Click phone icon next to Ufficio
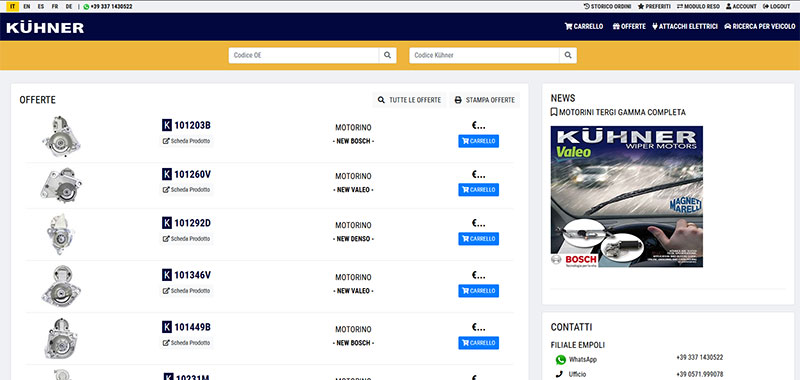Image resolution: width=800 pixels, height=380 pixels. [x=560, y=374]
